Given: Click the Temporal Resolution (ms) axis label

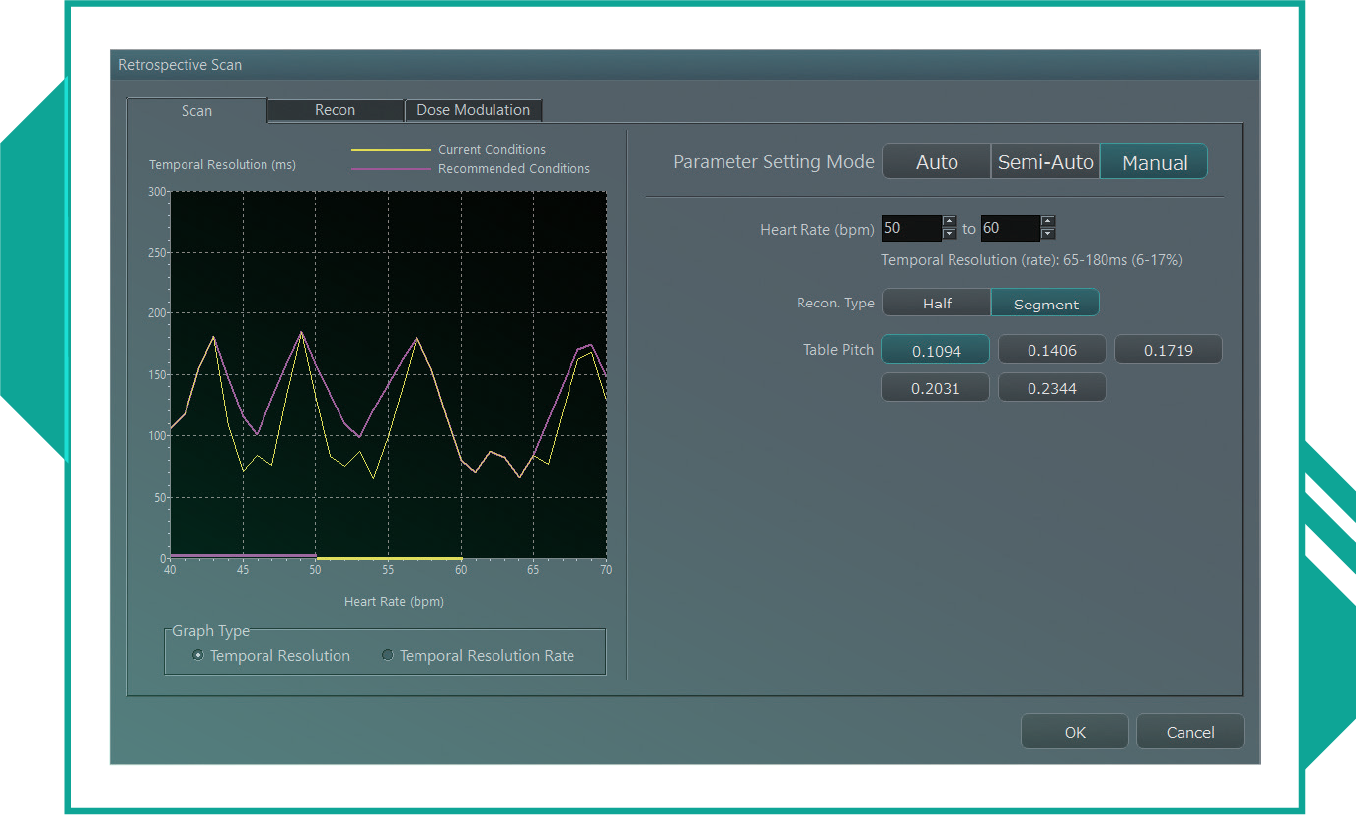Looking at the screenshot, I should coord(222,164).
